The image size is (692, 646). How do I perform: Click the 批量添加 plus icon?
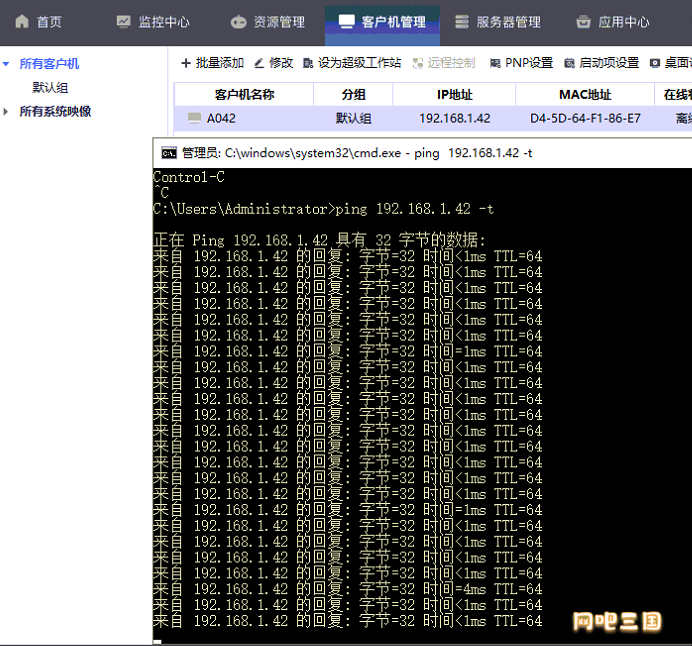(186, 63)
